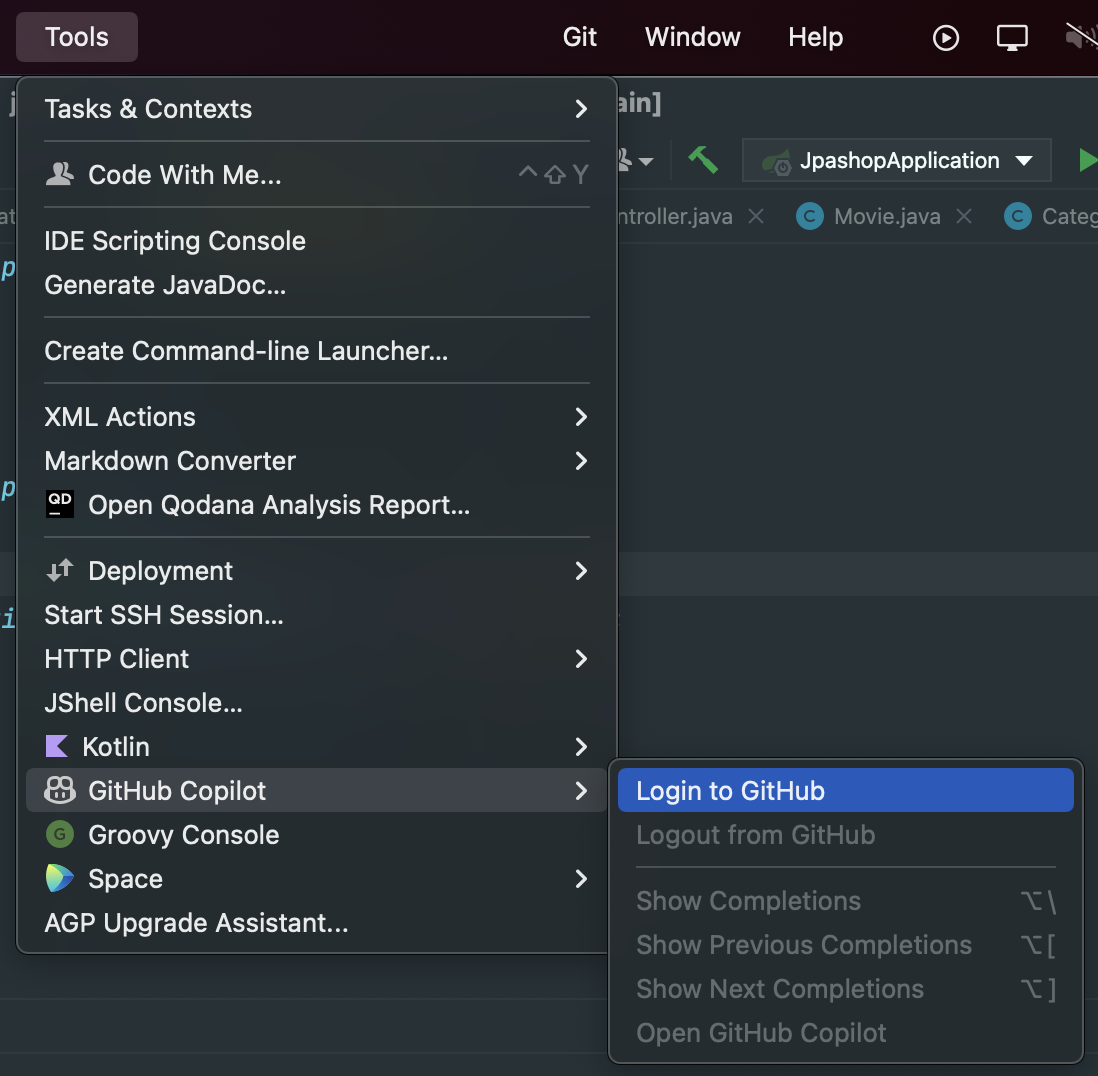Close the ...ntroller.java tab
The width and height of the screenshot is (1098, 1076).
tap(756, 216)
